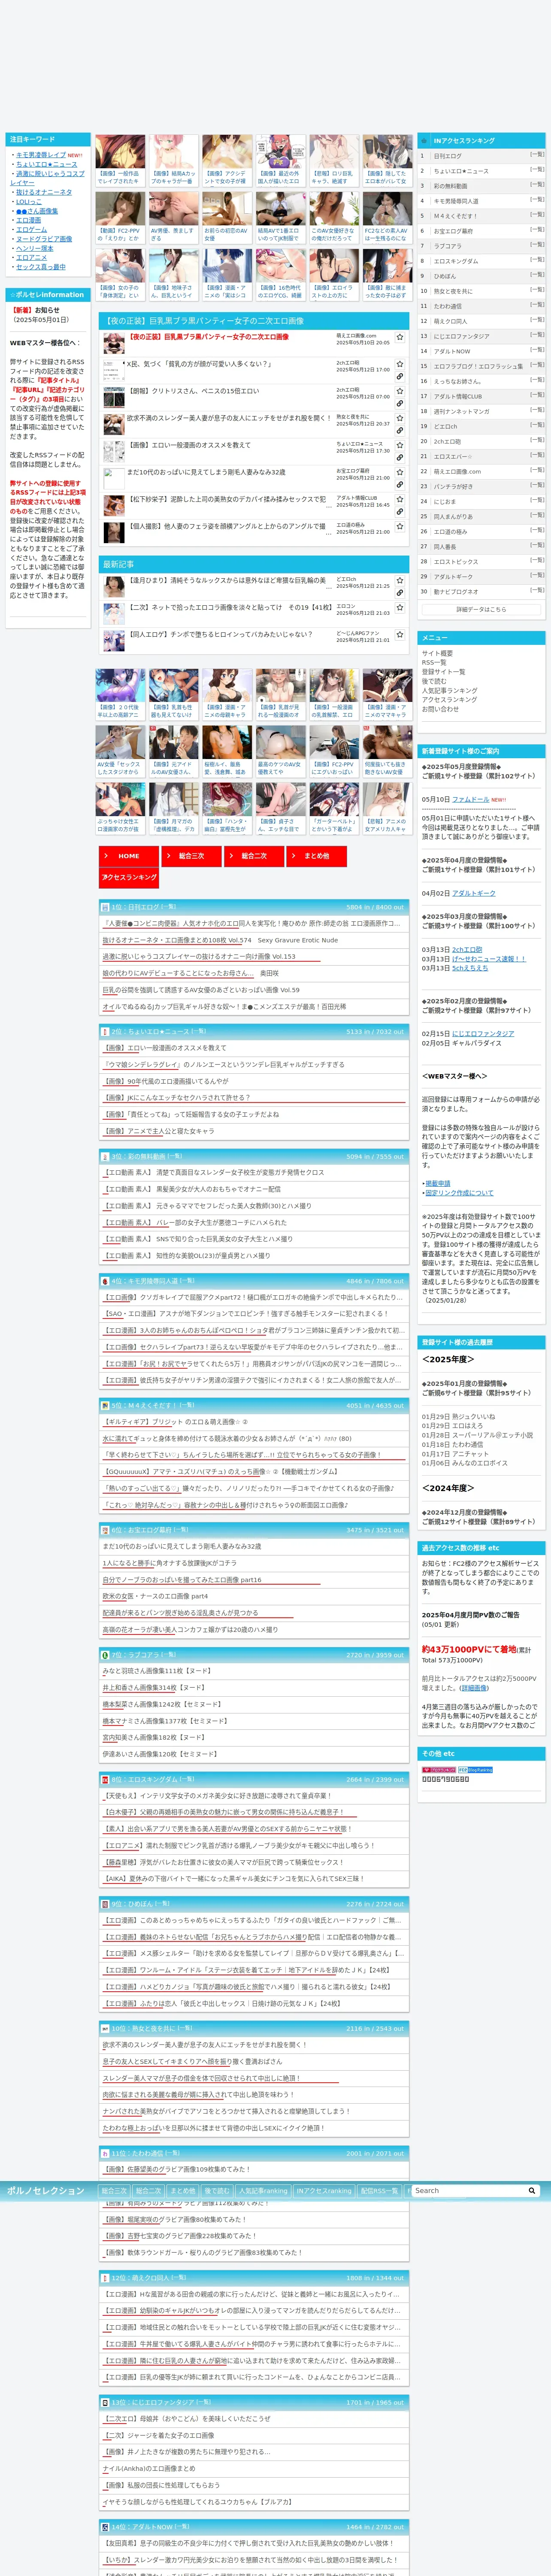Screen dimensions: 551x2576
Task: Open the red 総合三次 navigation button
Action: (191, 856)
